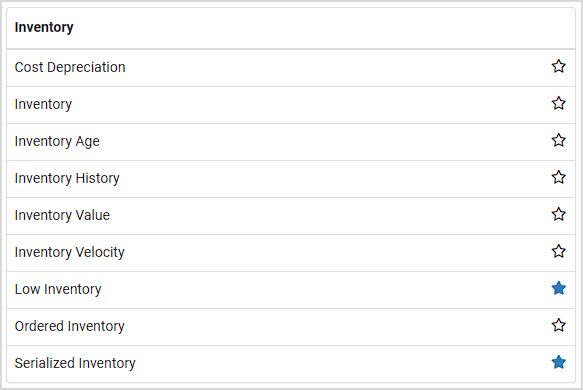Favorite the Cost Depreciation report star
This screenshot has width=583, height=390.
tap(558, 67)
